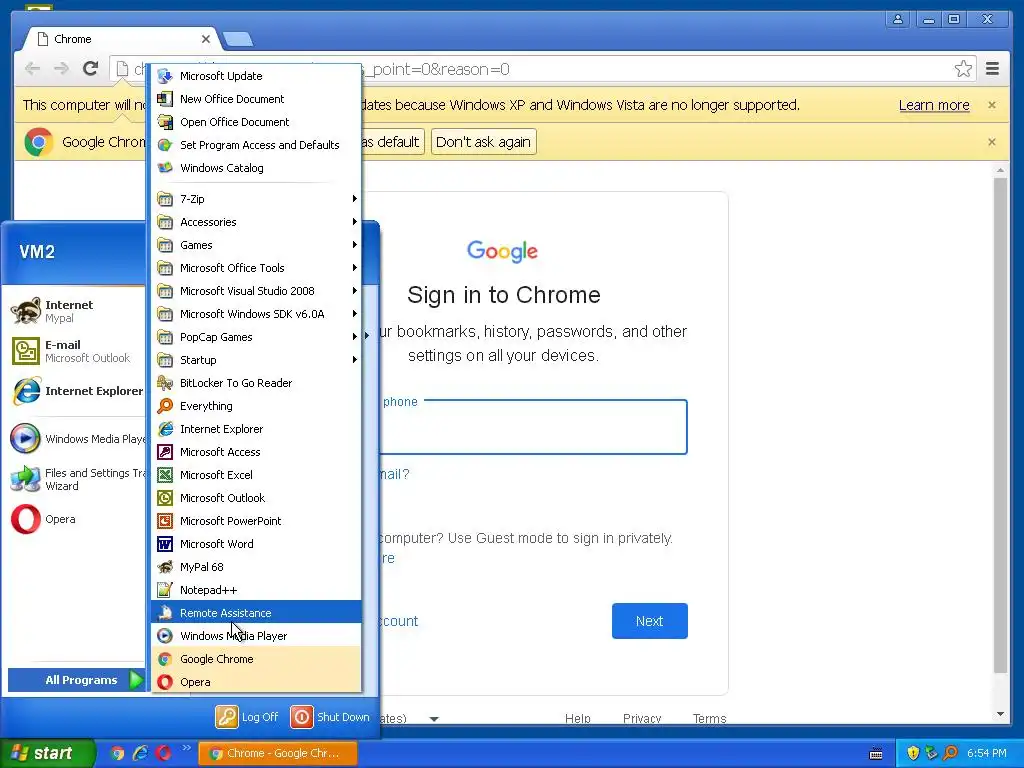Viewport: 1024px width, 768px height.
Task: Click the Remote Assistance icon
Action: tap(165, 613)
